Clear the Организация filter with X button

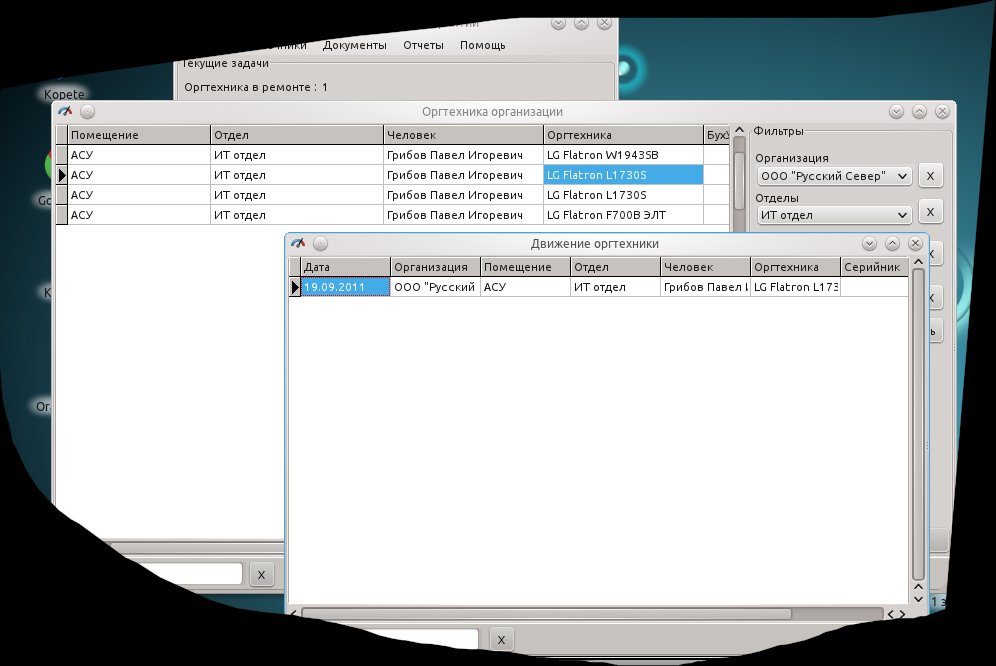[x=930, y=176]
